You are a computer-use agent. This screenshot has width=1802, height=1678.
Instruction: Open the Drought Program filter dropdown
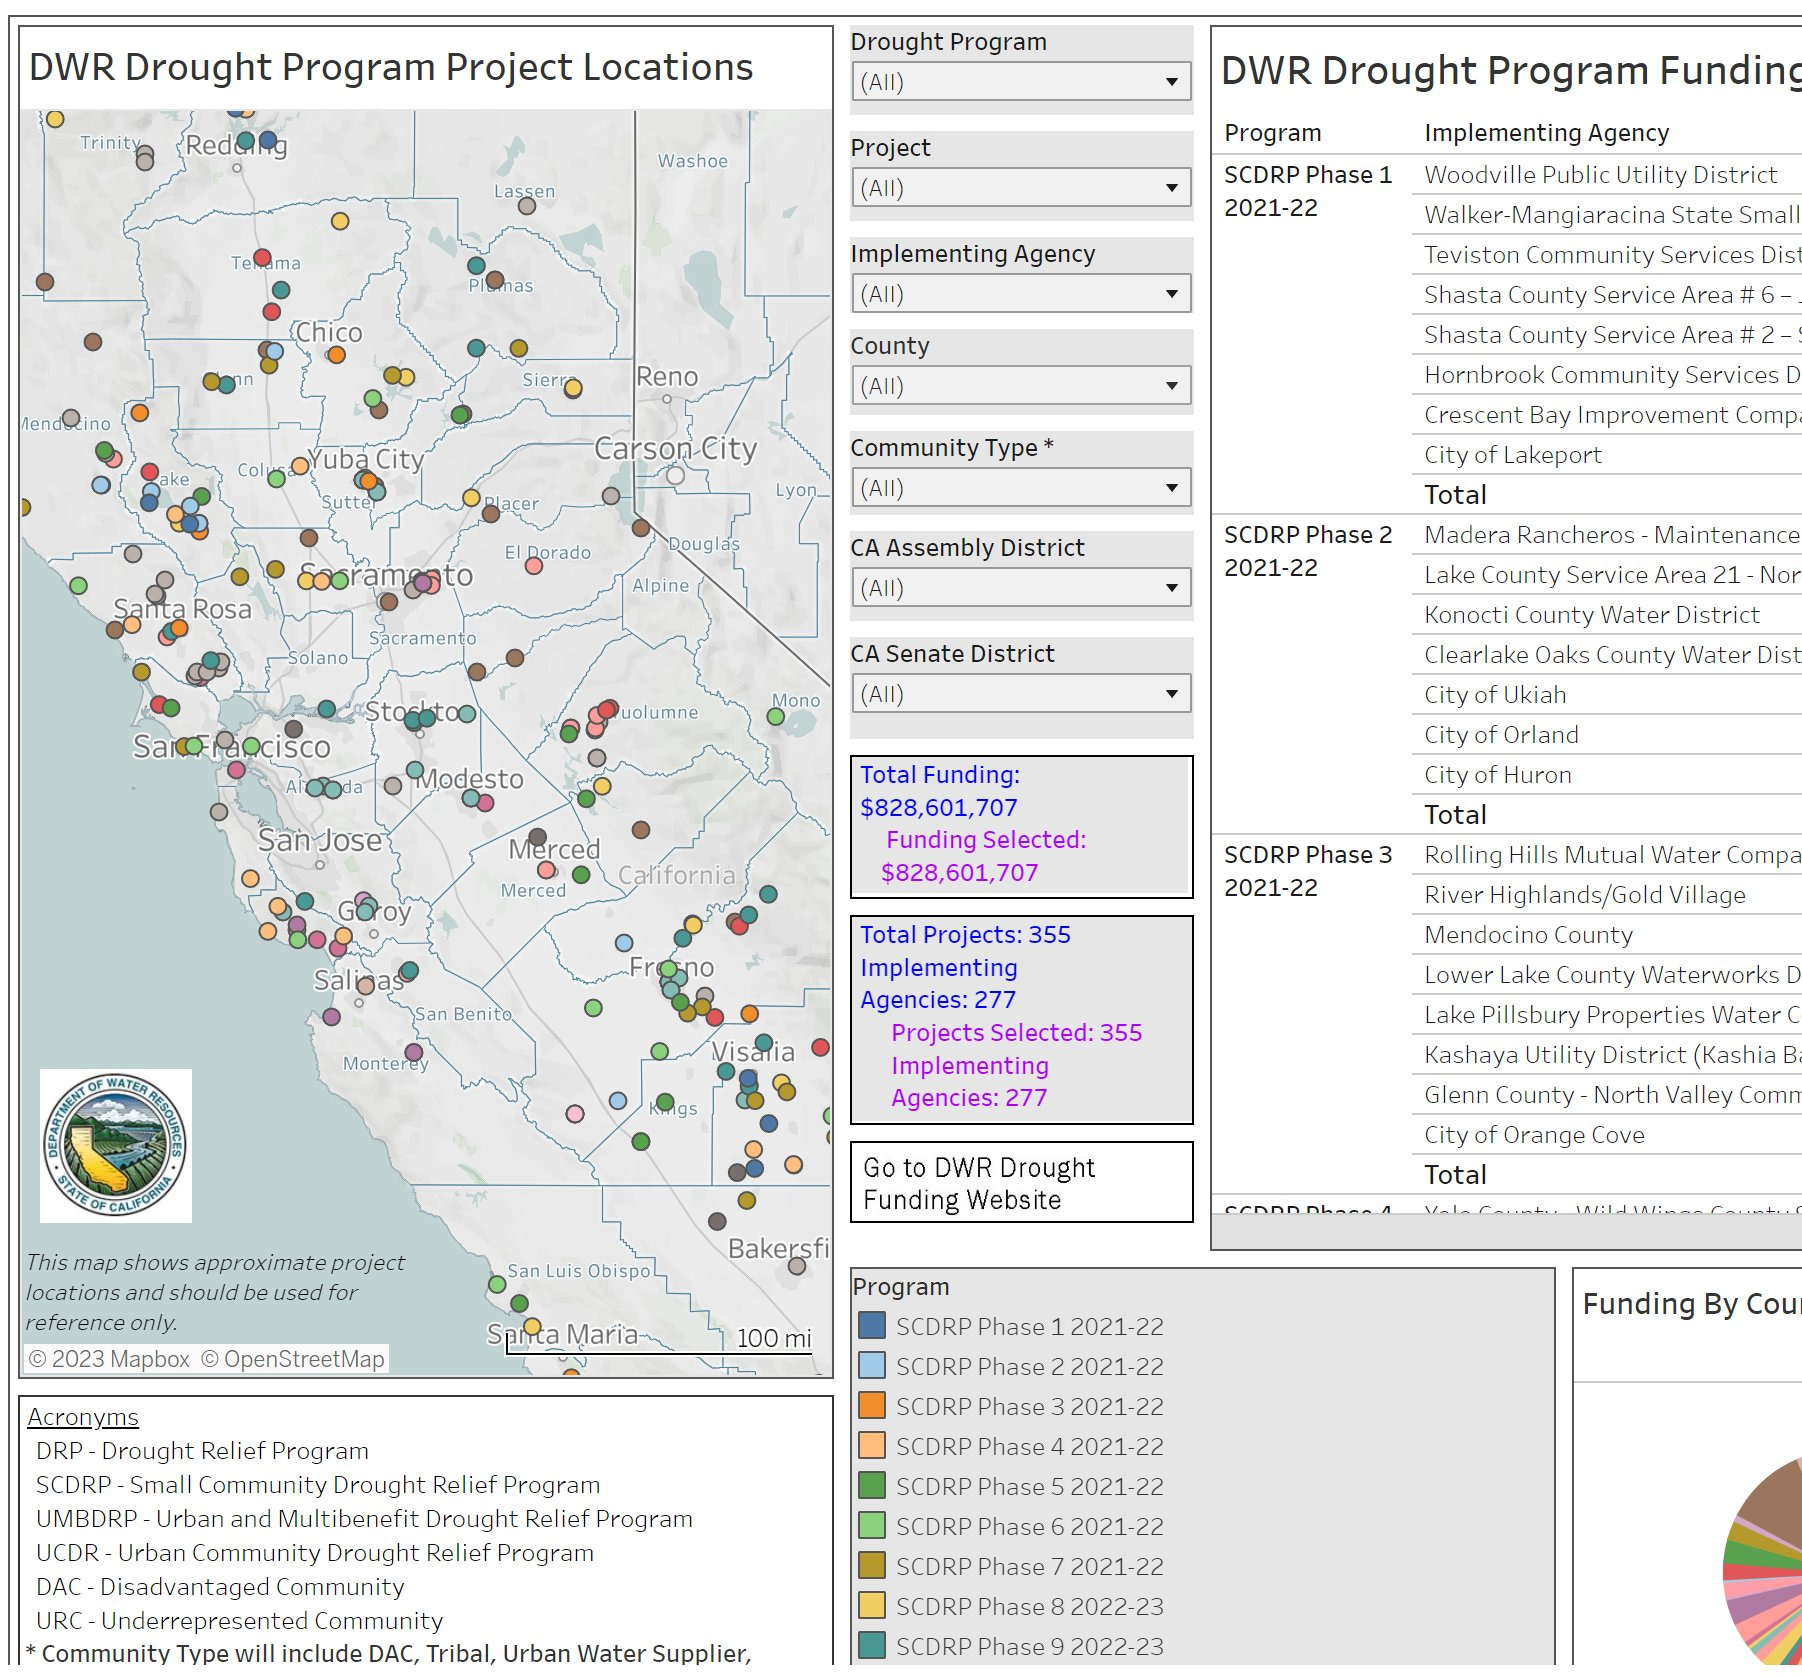coord(1021,81)
